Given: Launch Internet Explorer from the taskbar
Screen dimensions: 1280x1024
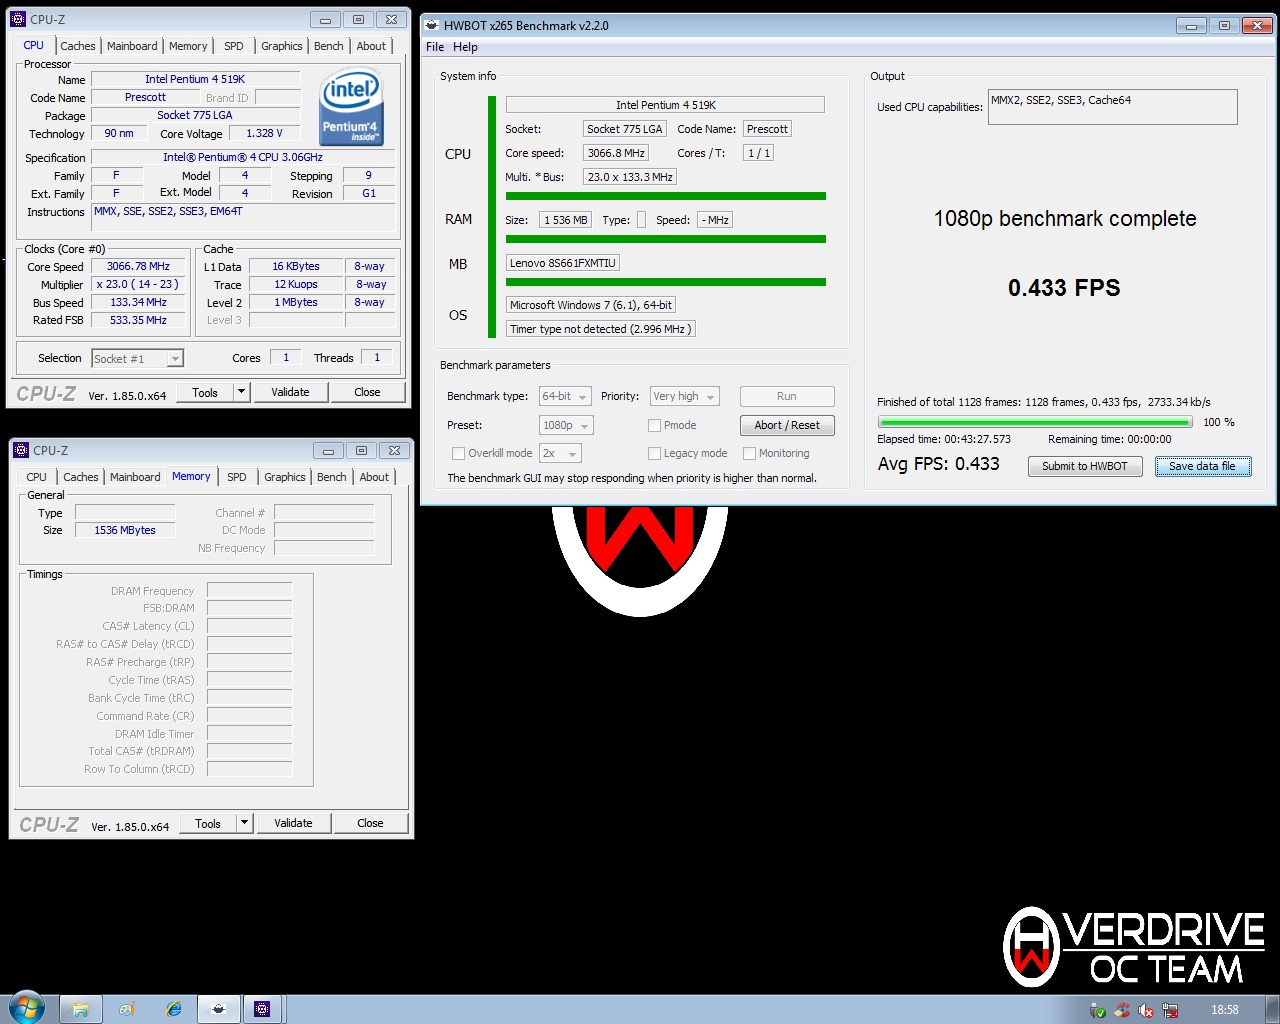Looking at the screenshot, I should (x=173, y=1009).
